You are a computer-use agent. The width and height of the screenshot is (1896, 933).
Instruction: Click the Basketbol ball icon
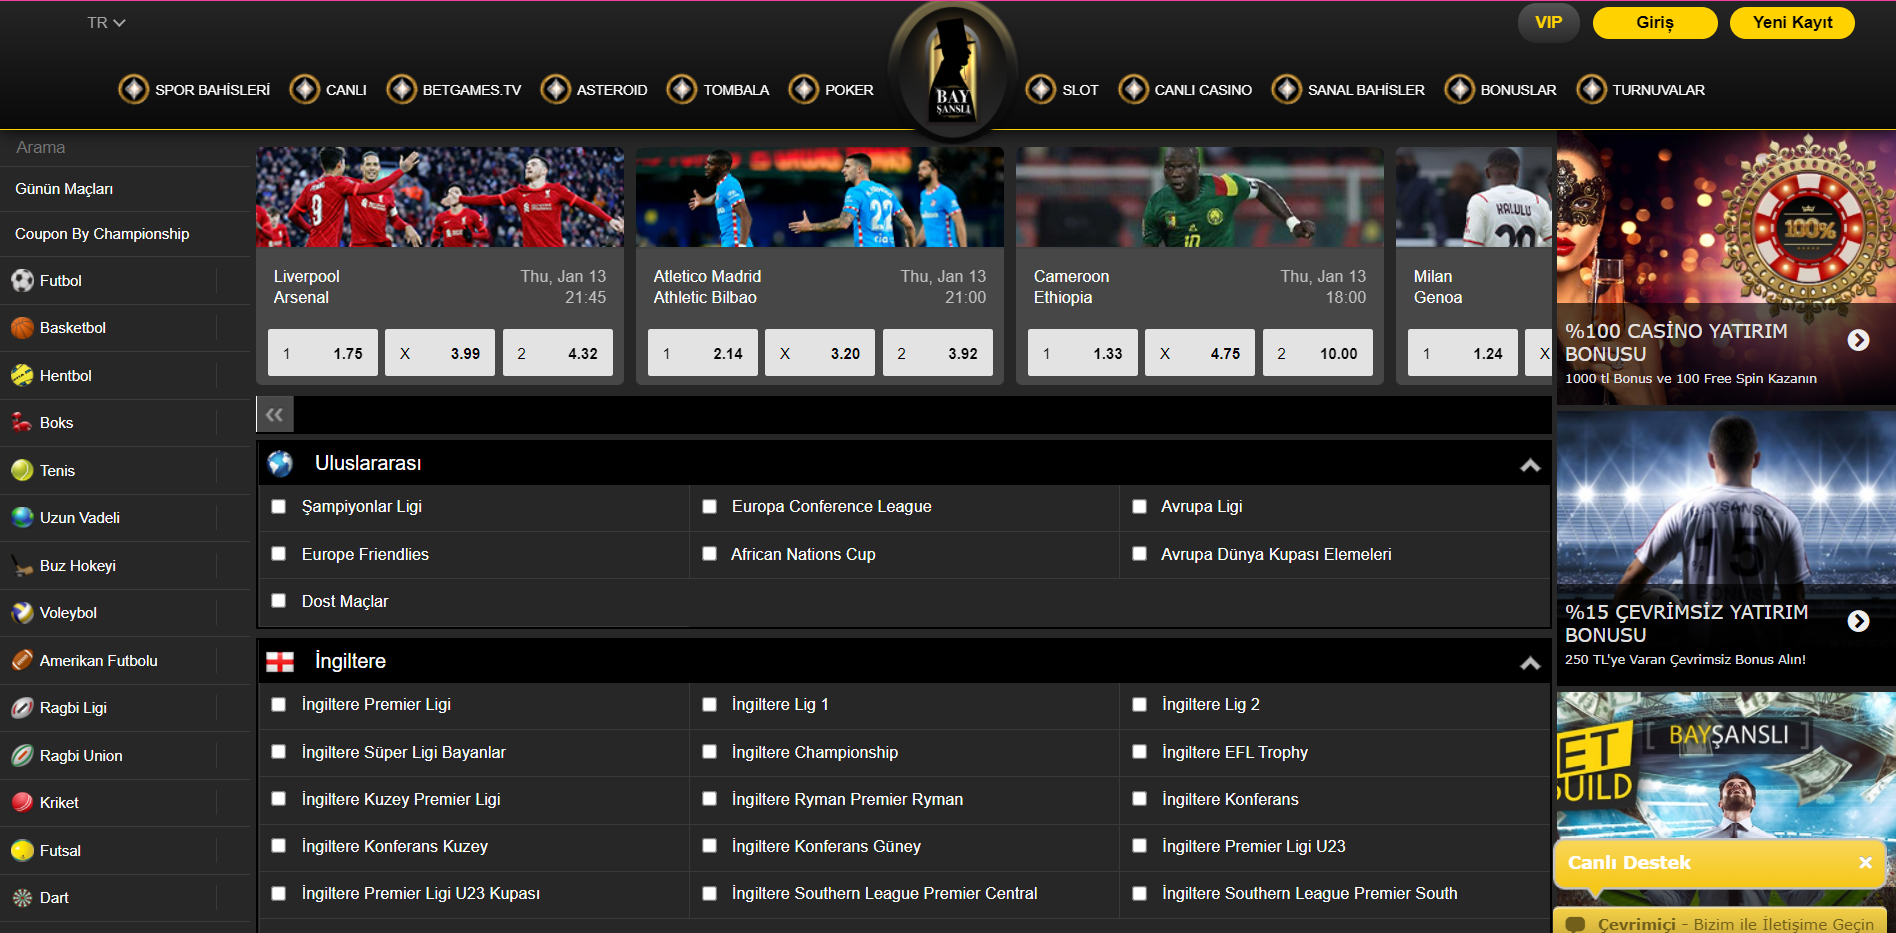pos(22,328)
